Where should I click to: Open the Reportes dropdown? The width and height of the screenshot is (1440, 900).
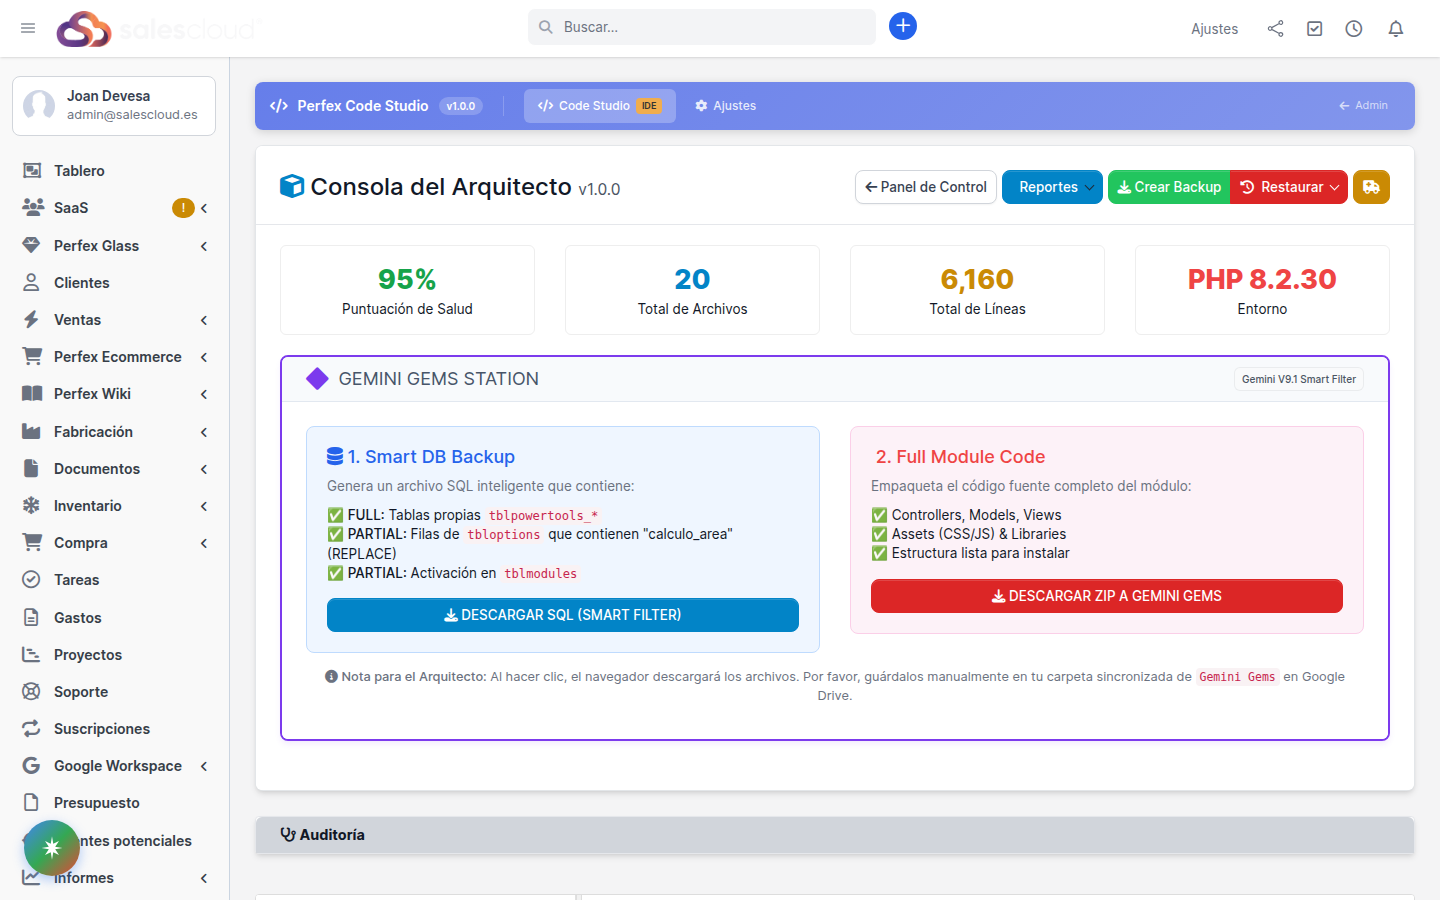pyautogui.click(x=1052, y=187)
